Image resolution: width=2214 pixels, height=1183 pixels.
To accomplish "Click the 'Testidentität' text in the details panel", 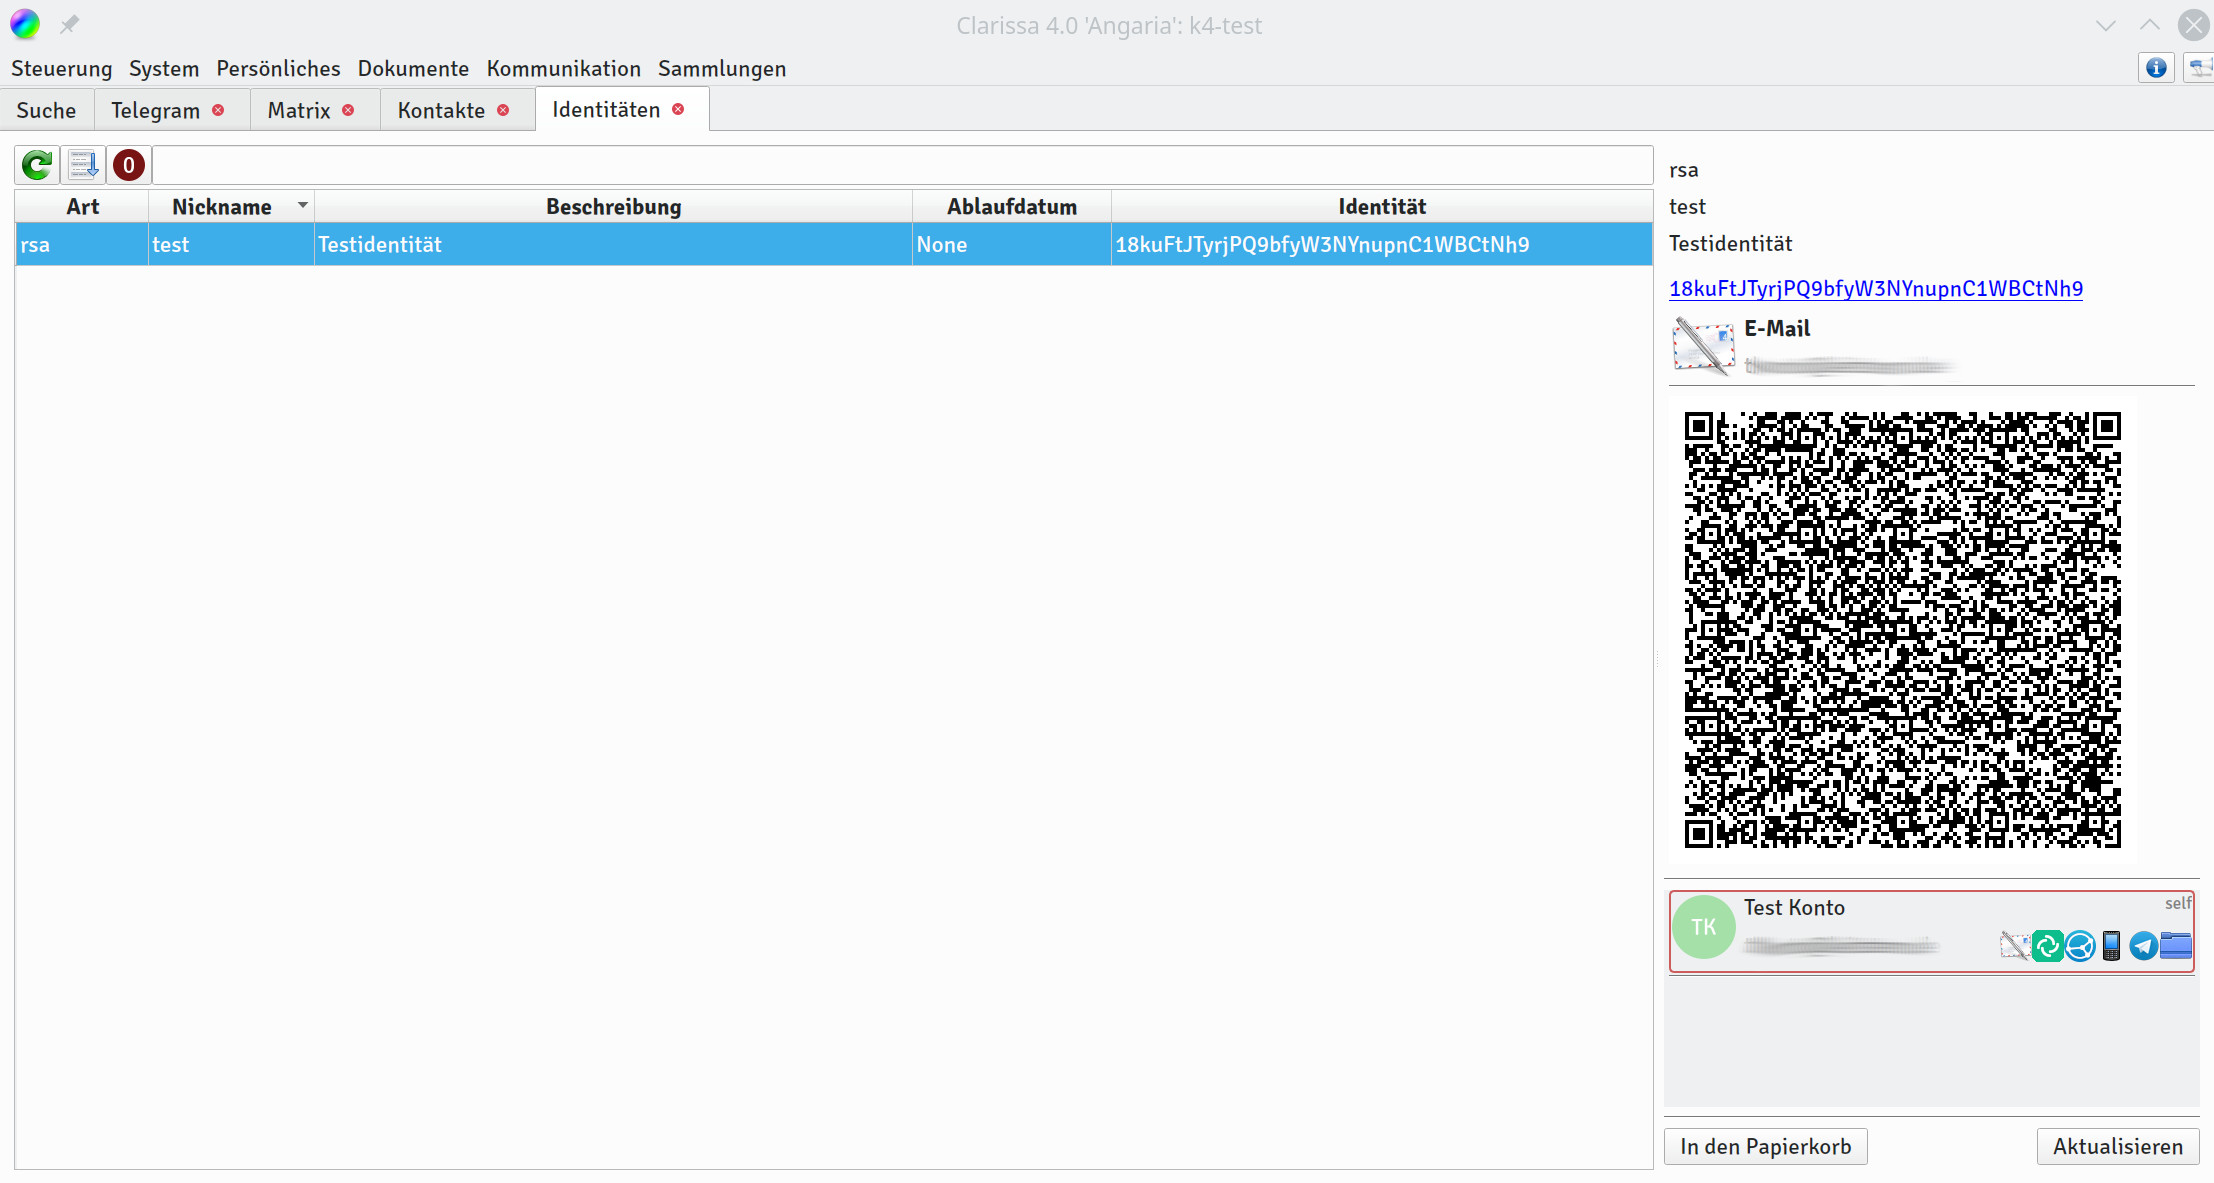I will (1730, 243).
